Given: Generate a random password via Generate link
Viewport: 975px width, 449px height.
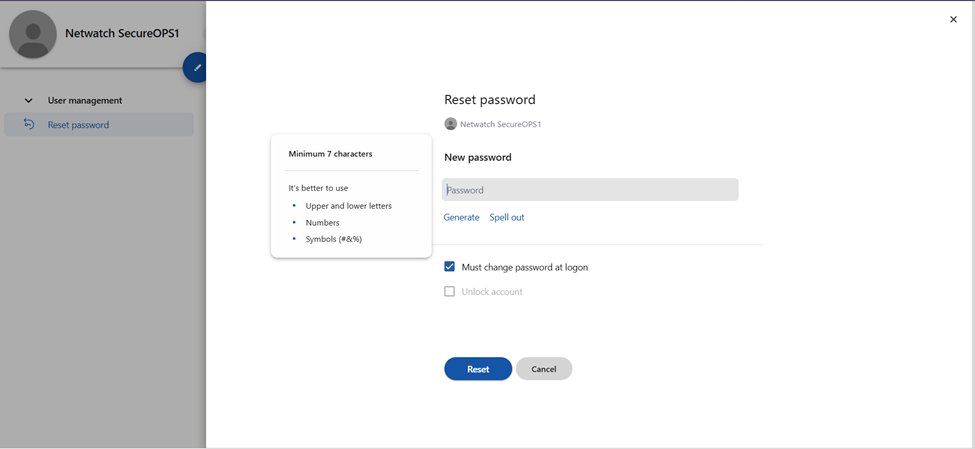Looking at the screenshot, I should coord(461,217).
